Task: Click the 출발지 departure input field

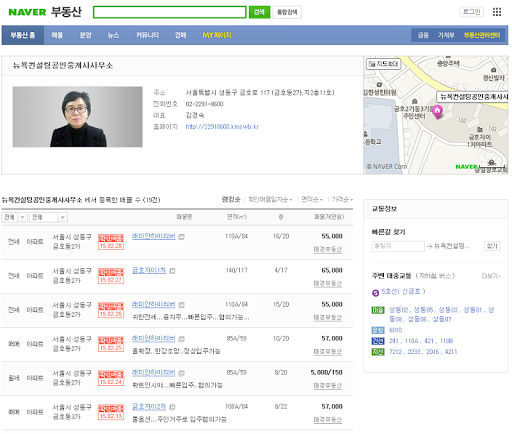Action: coord(398,246)
